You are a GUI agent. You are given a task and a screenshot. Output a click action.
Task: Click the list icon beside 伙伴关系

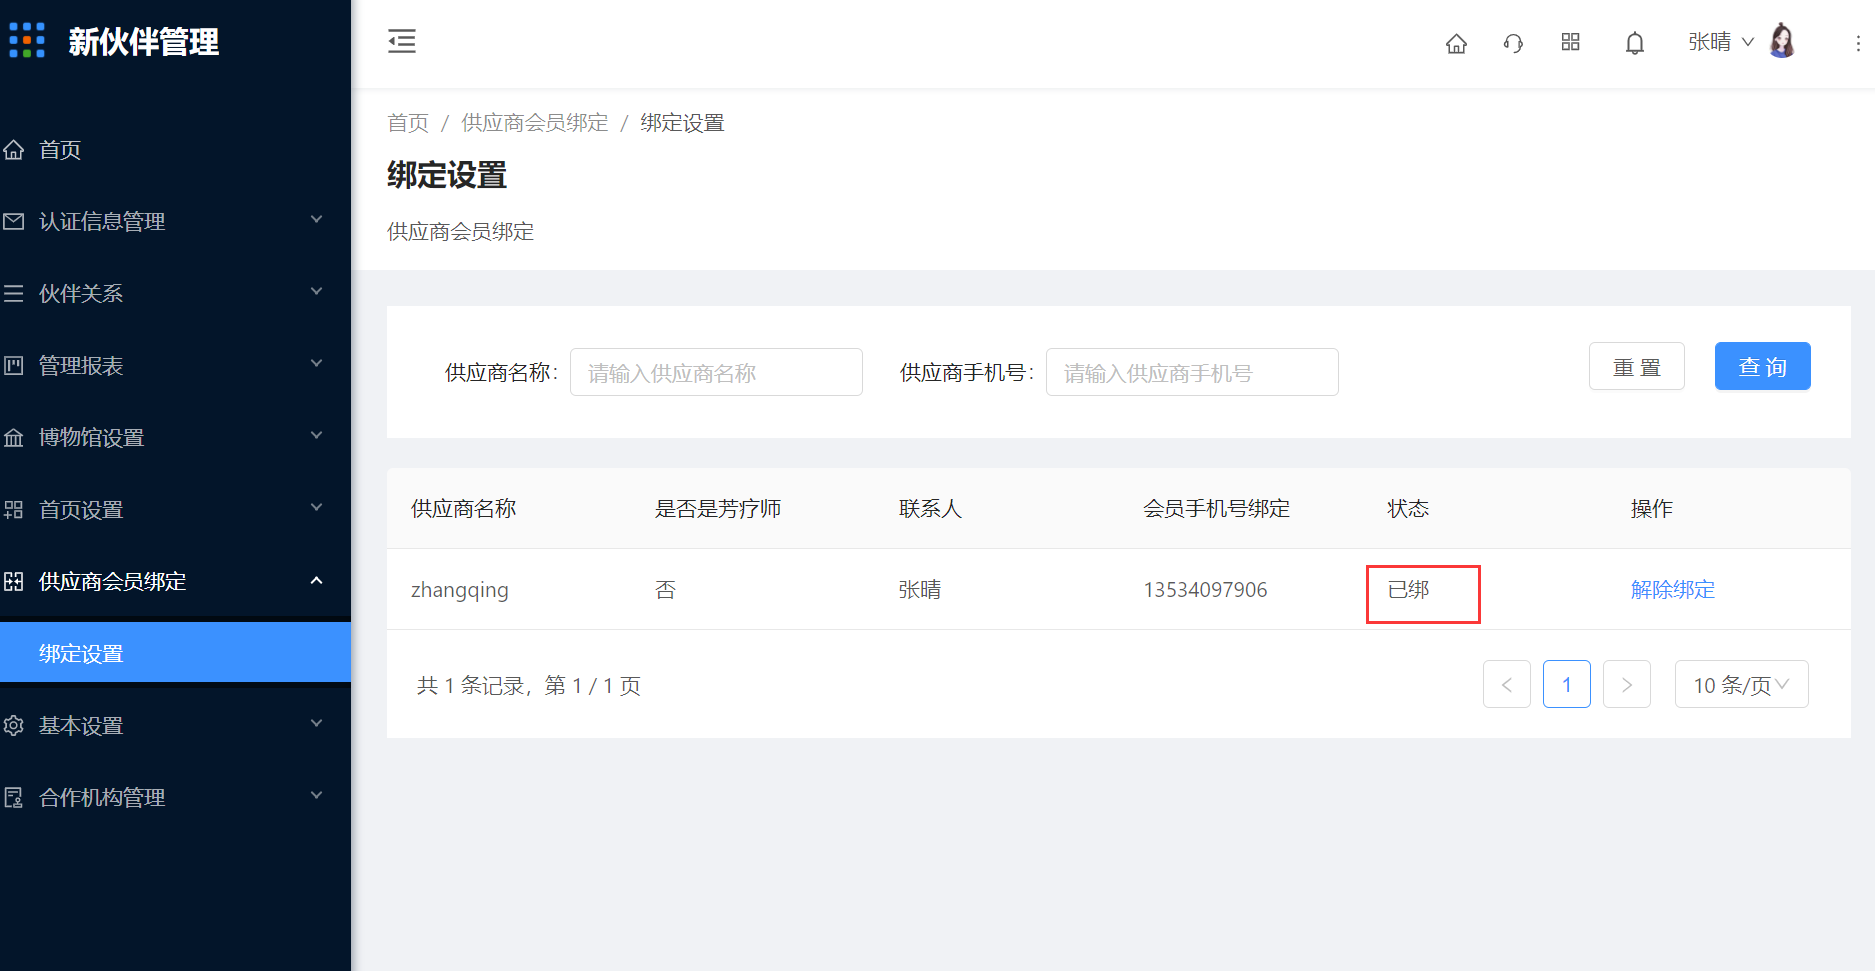coord(14,294)
